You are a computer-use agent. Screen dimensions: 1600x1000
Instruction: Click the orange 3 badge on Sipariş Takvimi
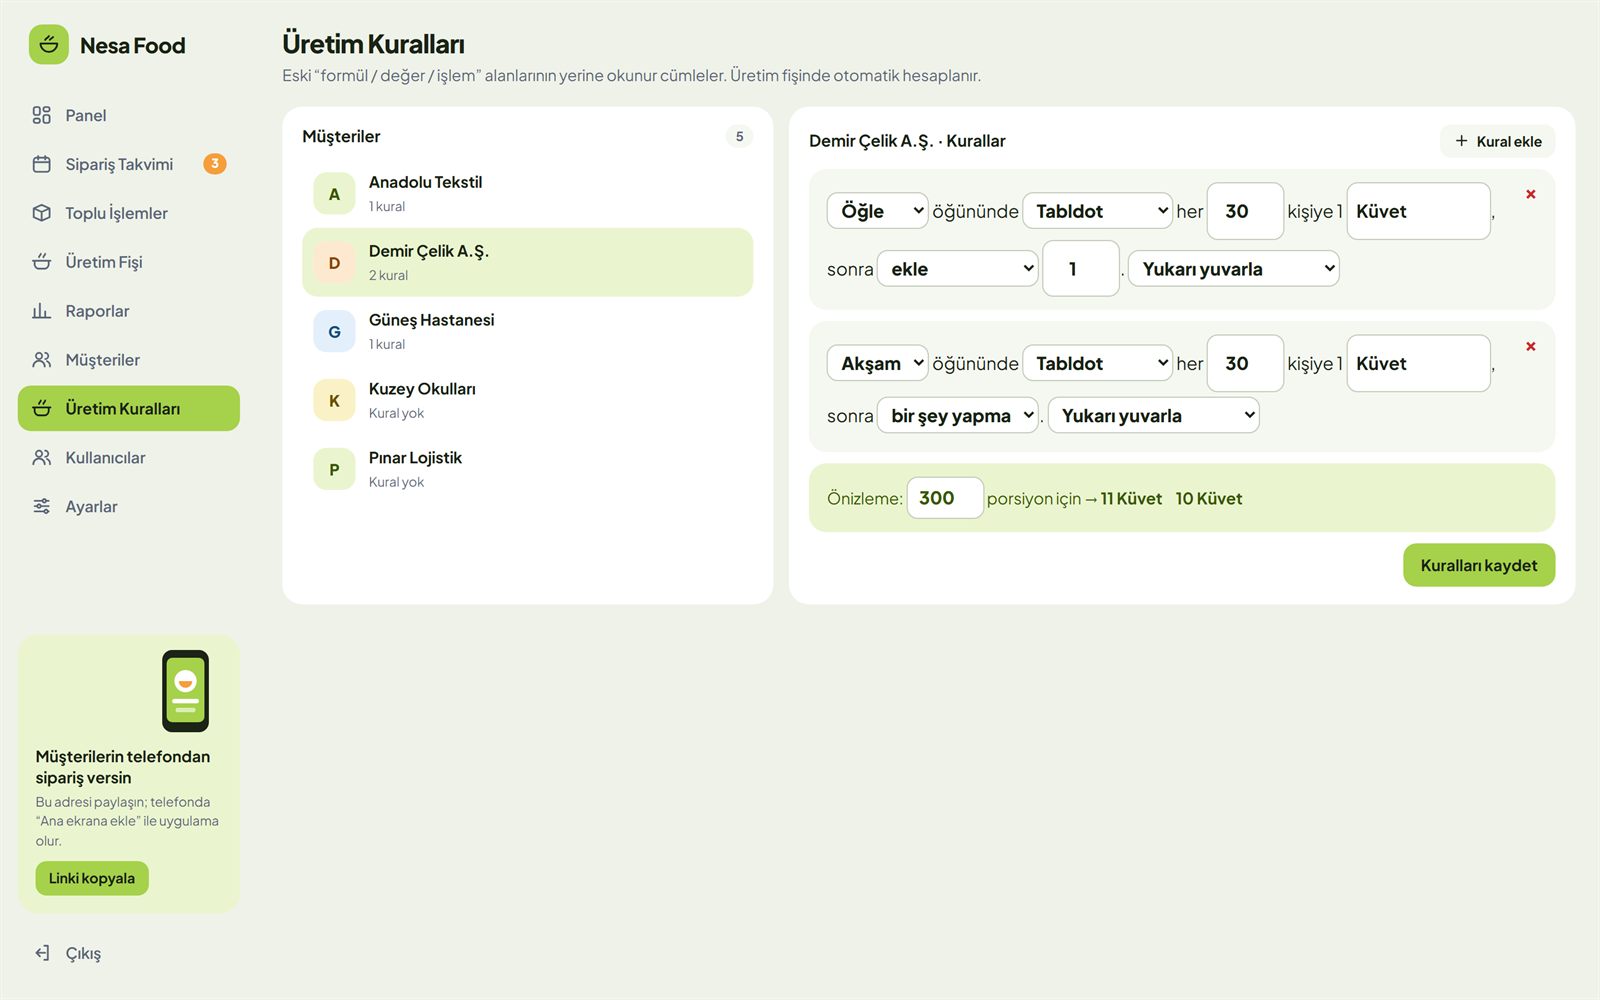point(215,164)
